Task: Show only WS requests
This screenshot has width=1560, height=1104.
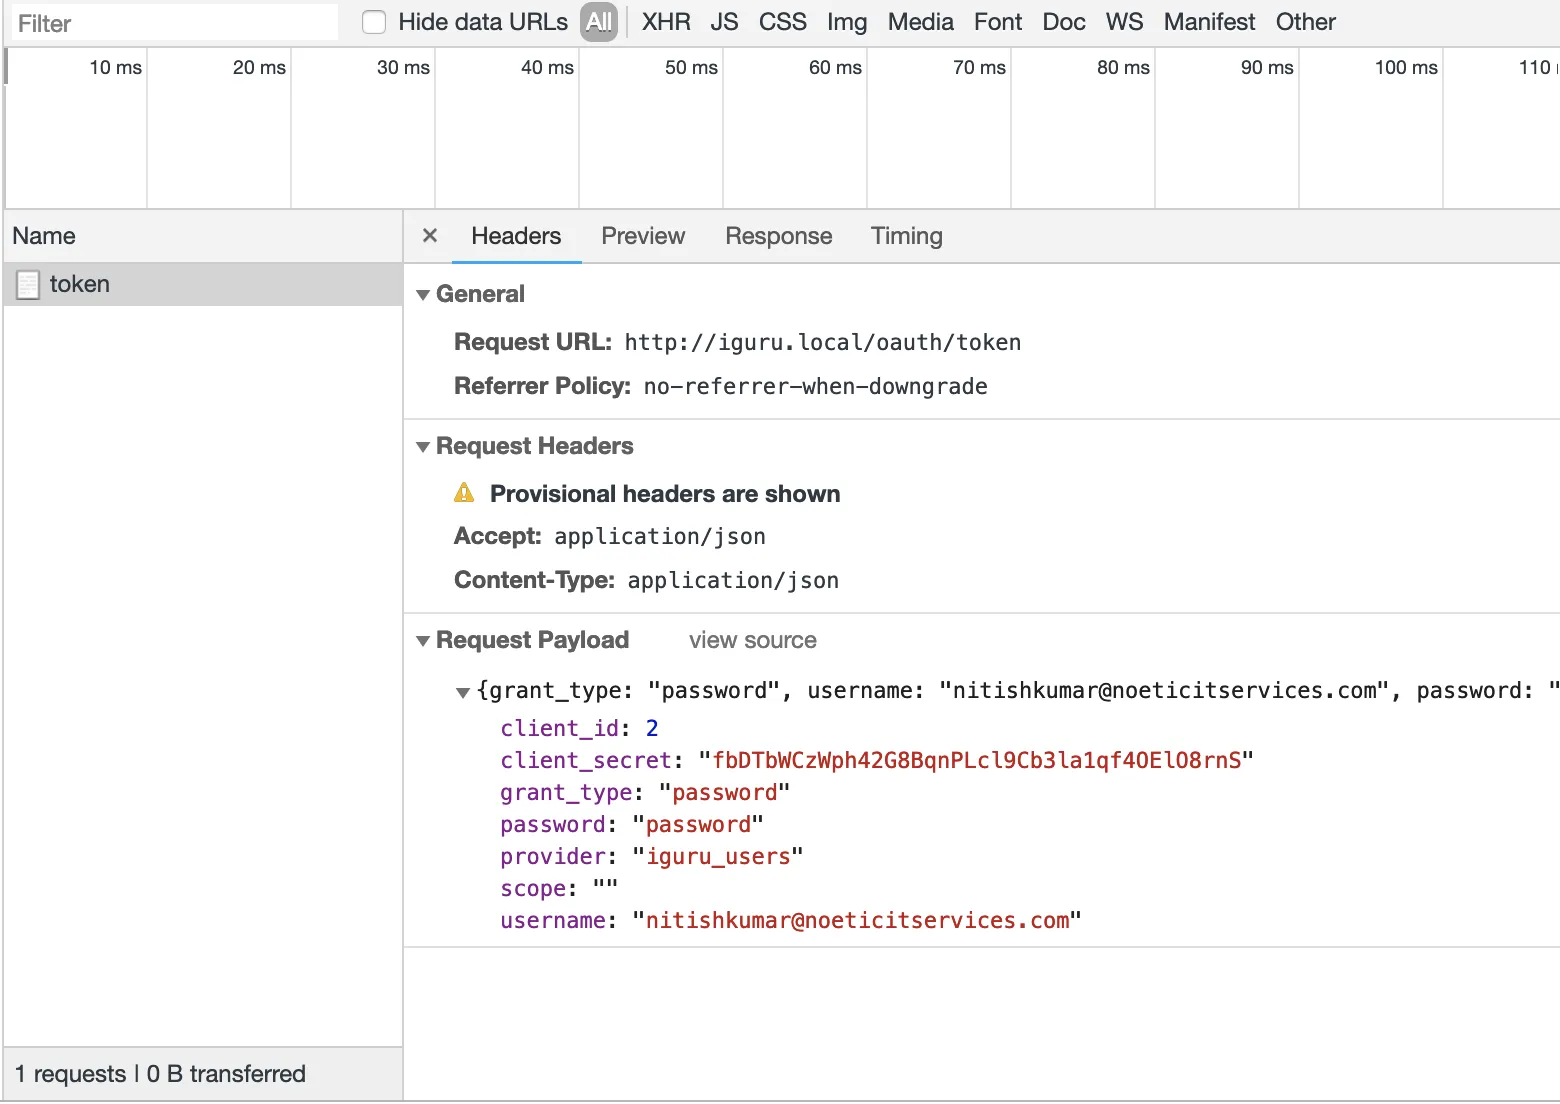Action: click(x=1124, y=22)
